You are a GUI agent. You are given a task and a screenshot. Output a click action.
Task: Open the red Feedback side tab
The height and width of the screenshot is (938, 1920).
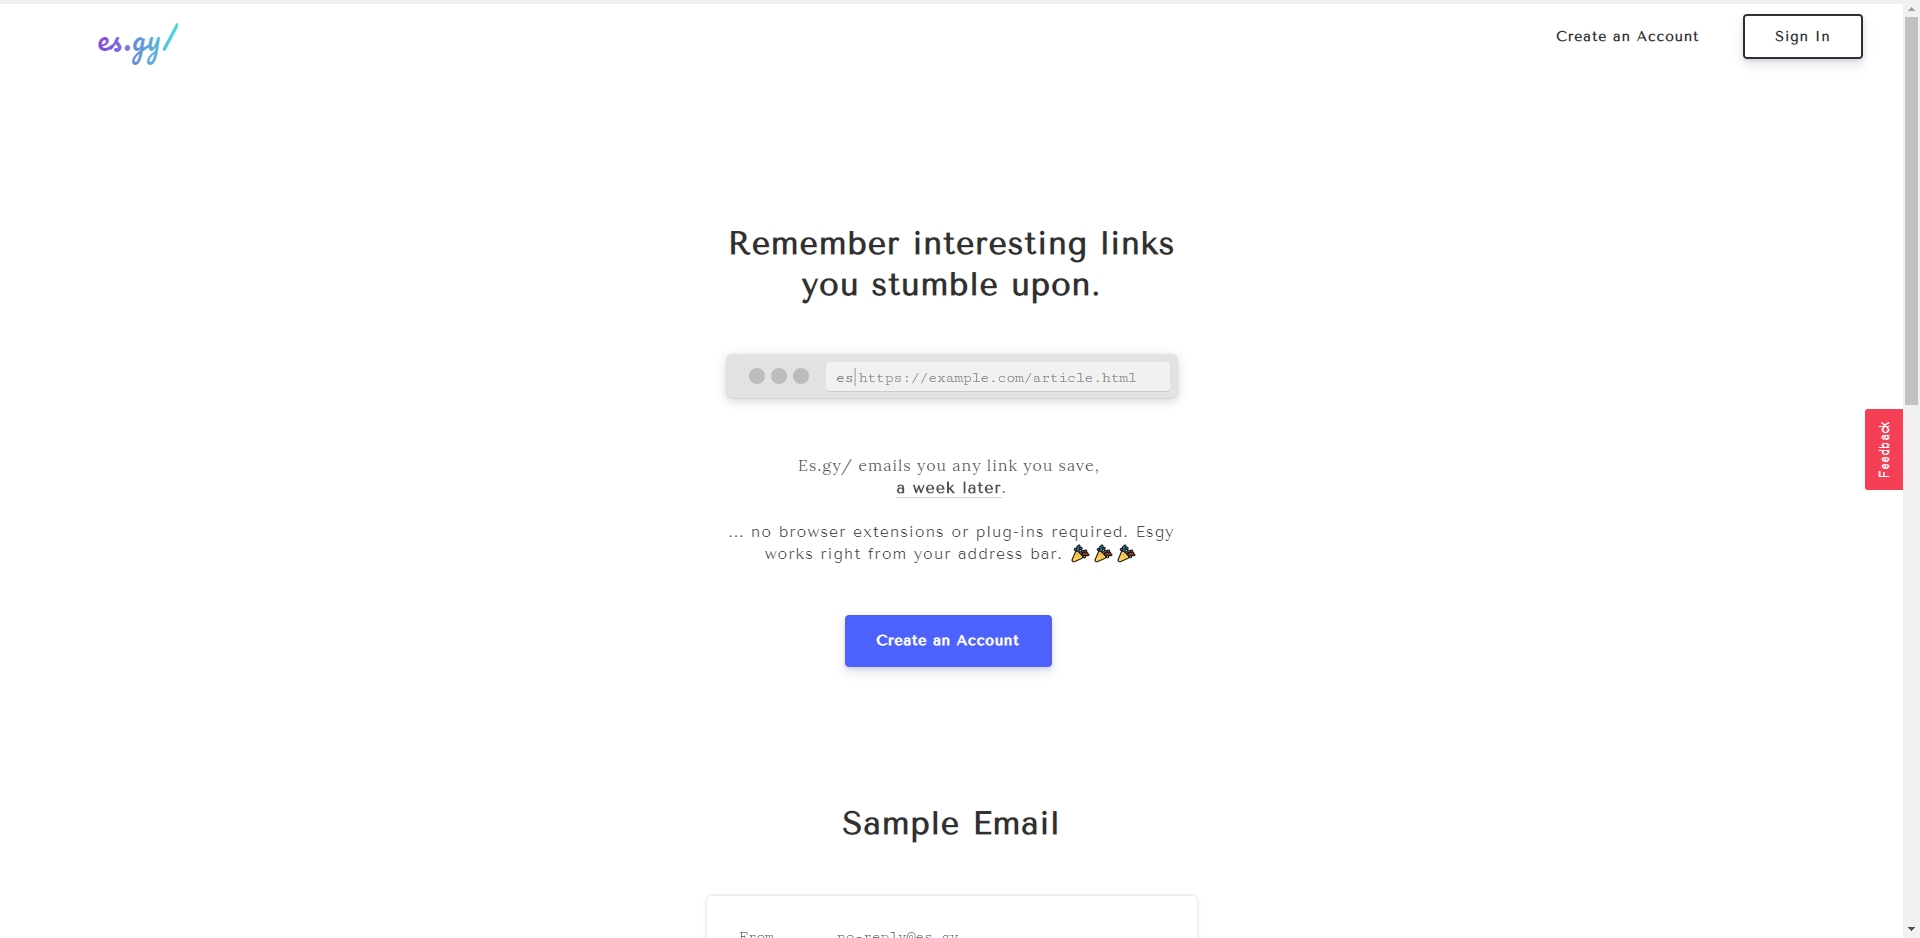click(1883, 449)
